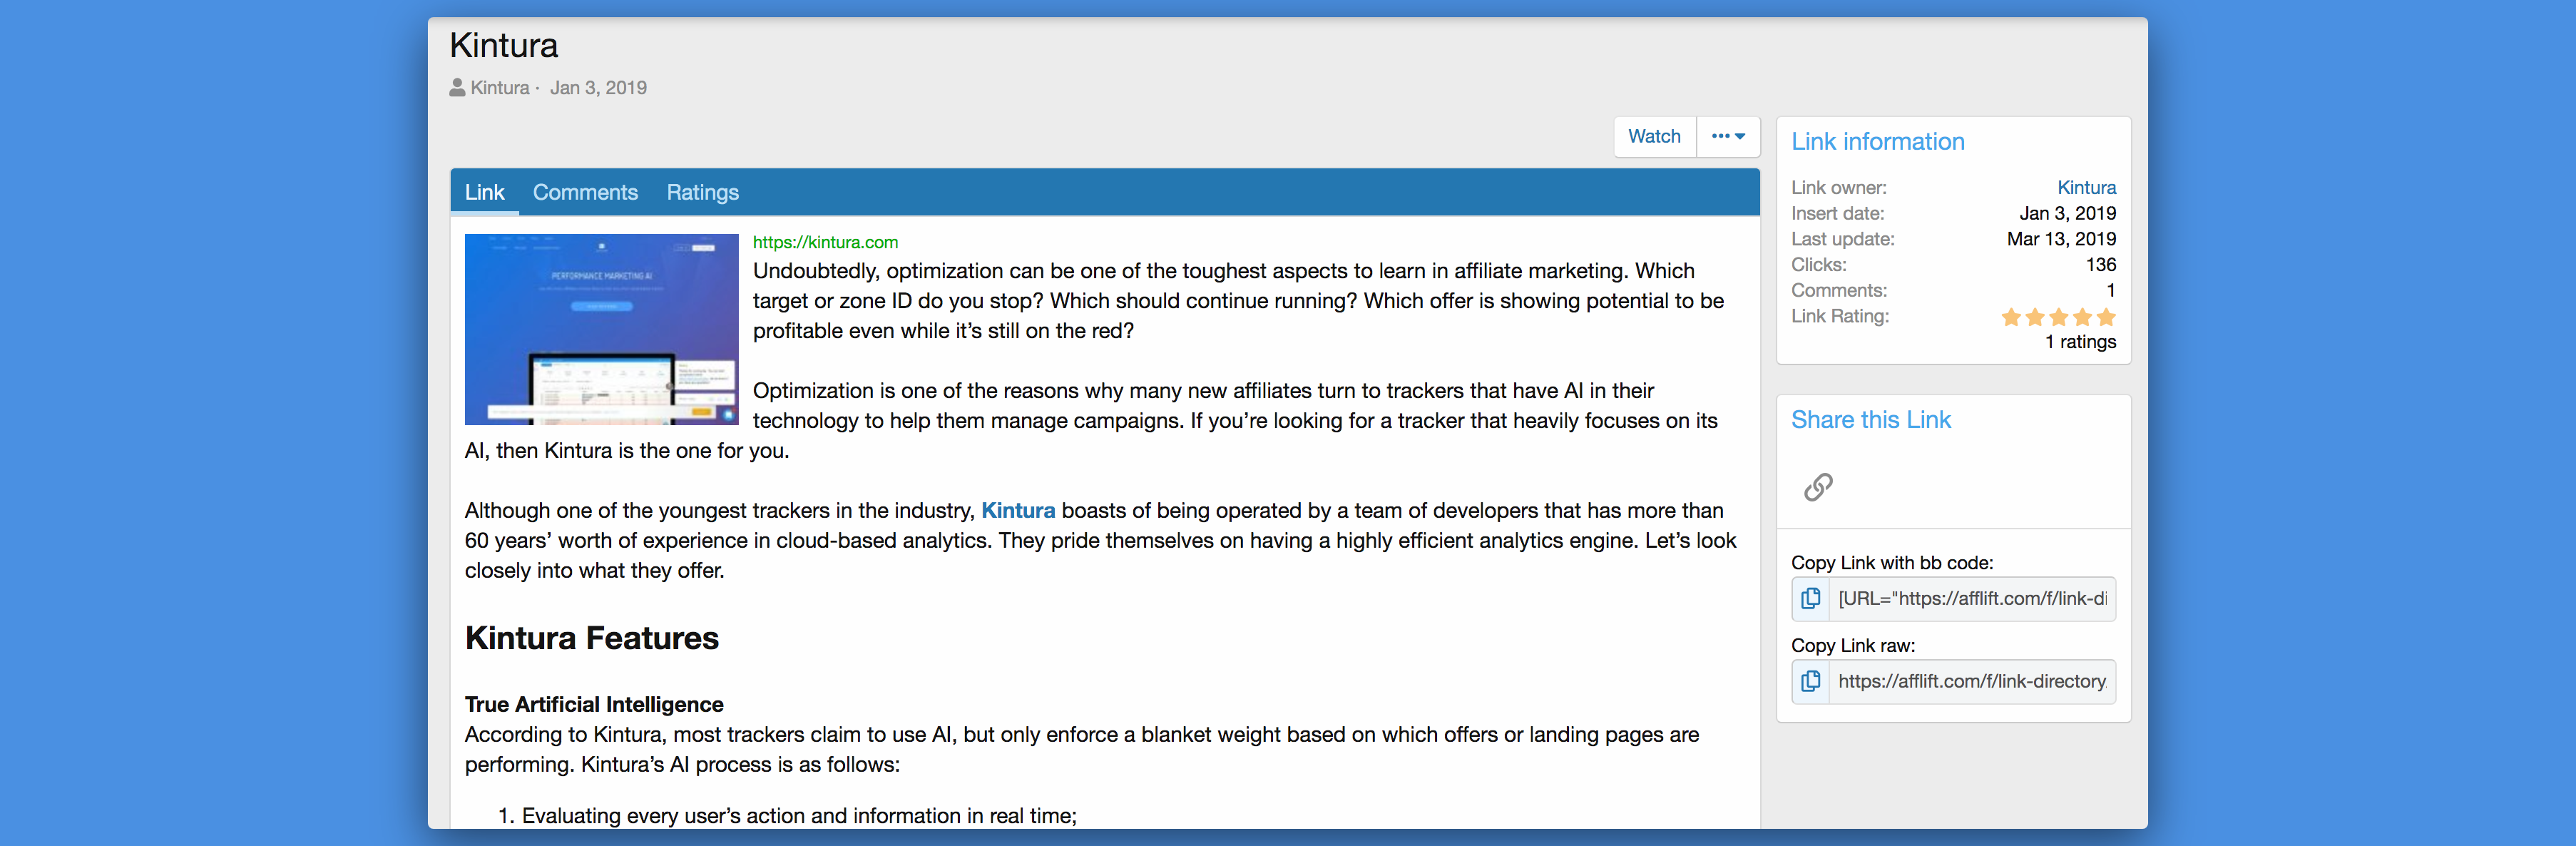Viewport: 2576px width, 846px height.
Task: Copy the raw link with clipboard icon
Action: tap(1810, 682)
